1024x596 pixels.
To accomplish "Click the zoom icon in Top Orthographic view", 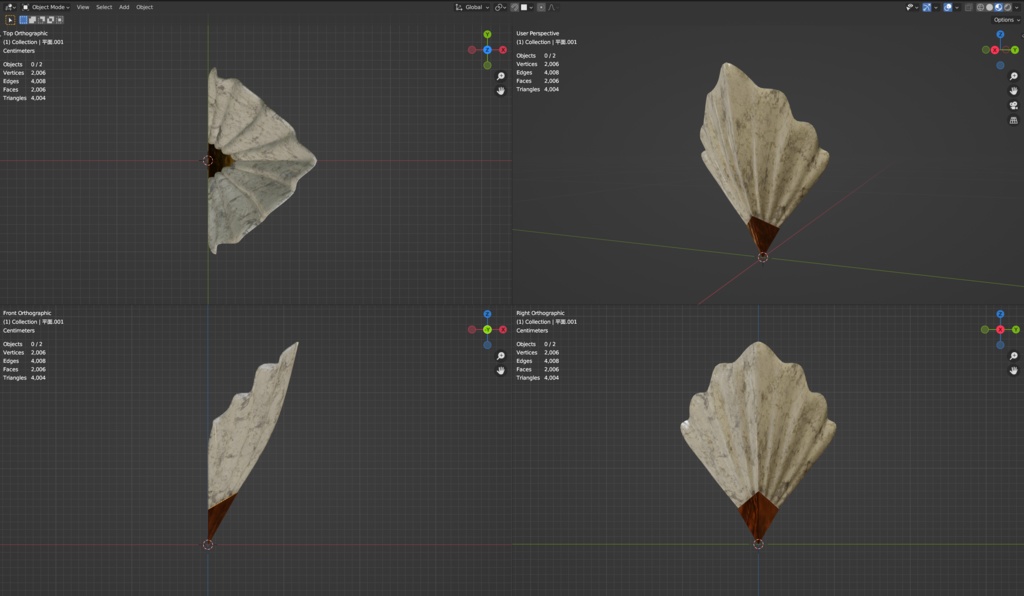I will click(500, 76).
